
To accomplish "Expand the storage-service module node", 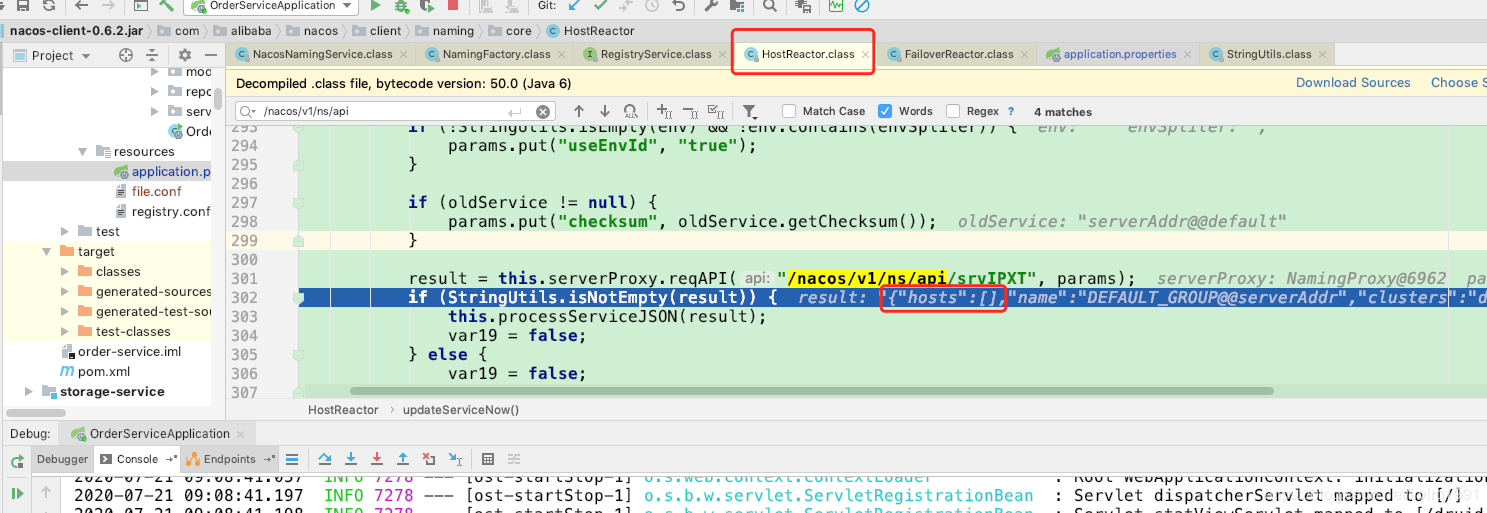I will point(29,392).
